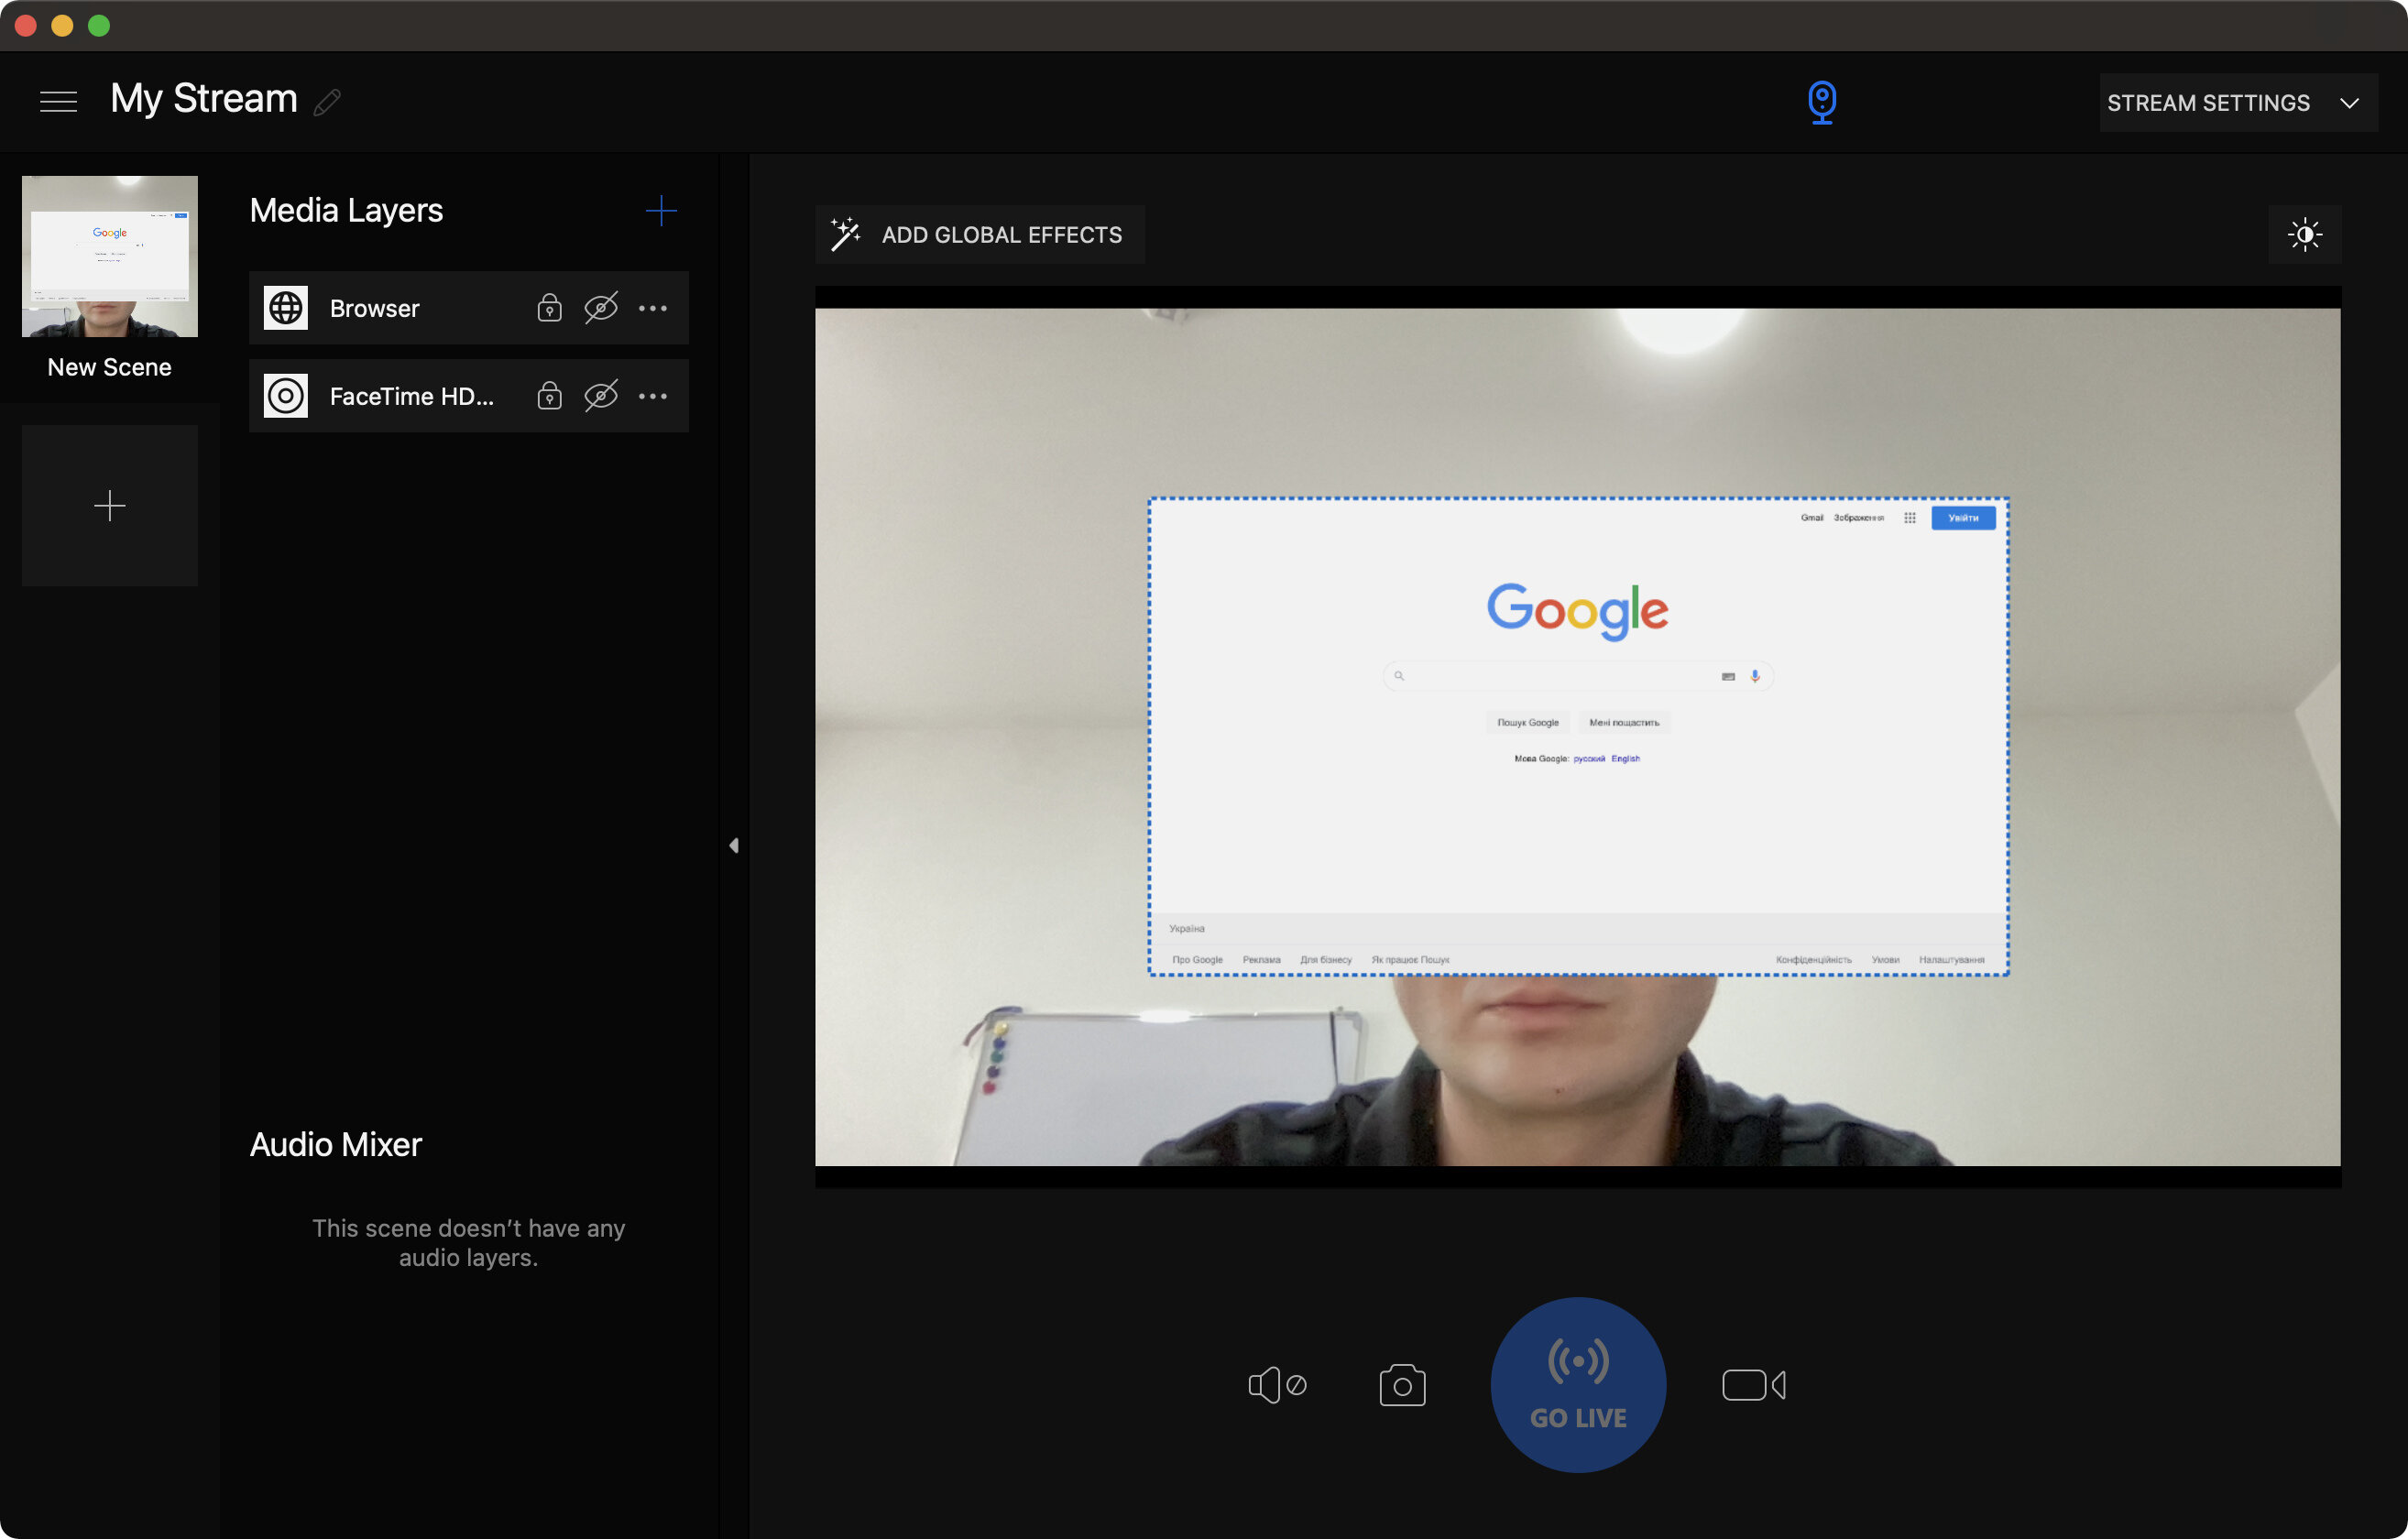2408x1539 pixels.
Task: Click the Add Global Effects wand icon
Action: tap(846, 234)
